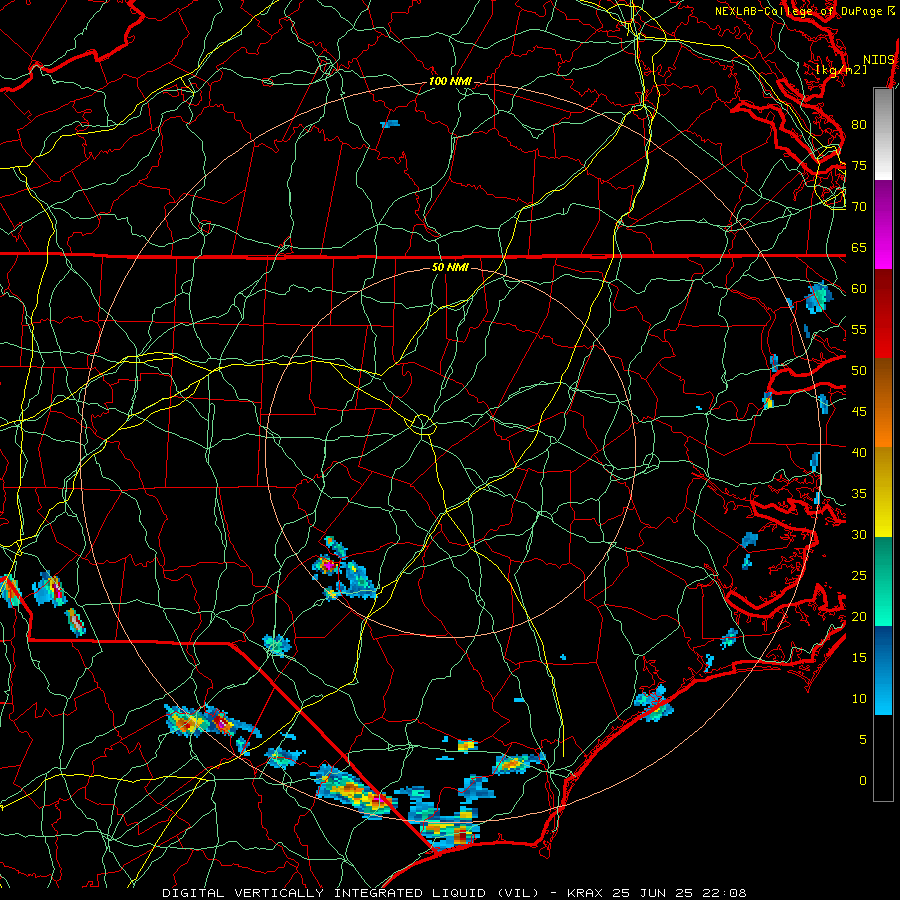Click the 40 value on the legend
The image size is (900, 900).
[859, 452]
